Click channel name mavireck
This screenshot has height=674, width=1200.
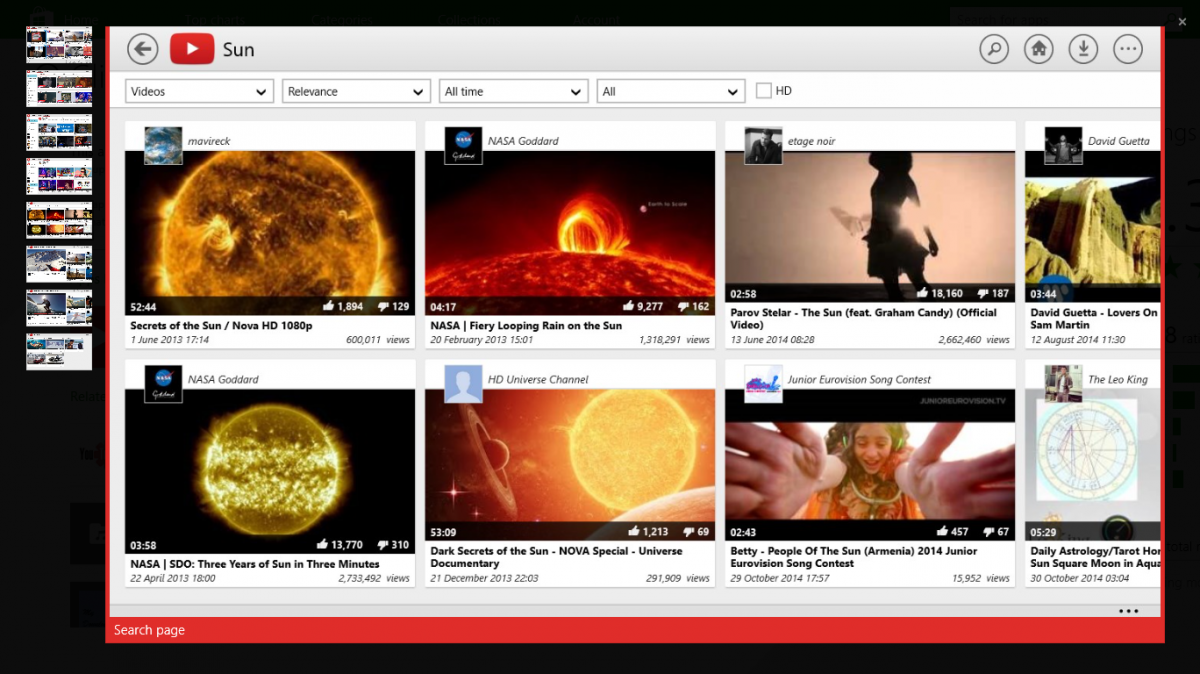[209, 141]
